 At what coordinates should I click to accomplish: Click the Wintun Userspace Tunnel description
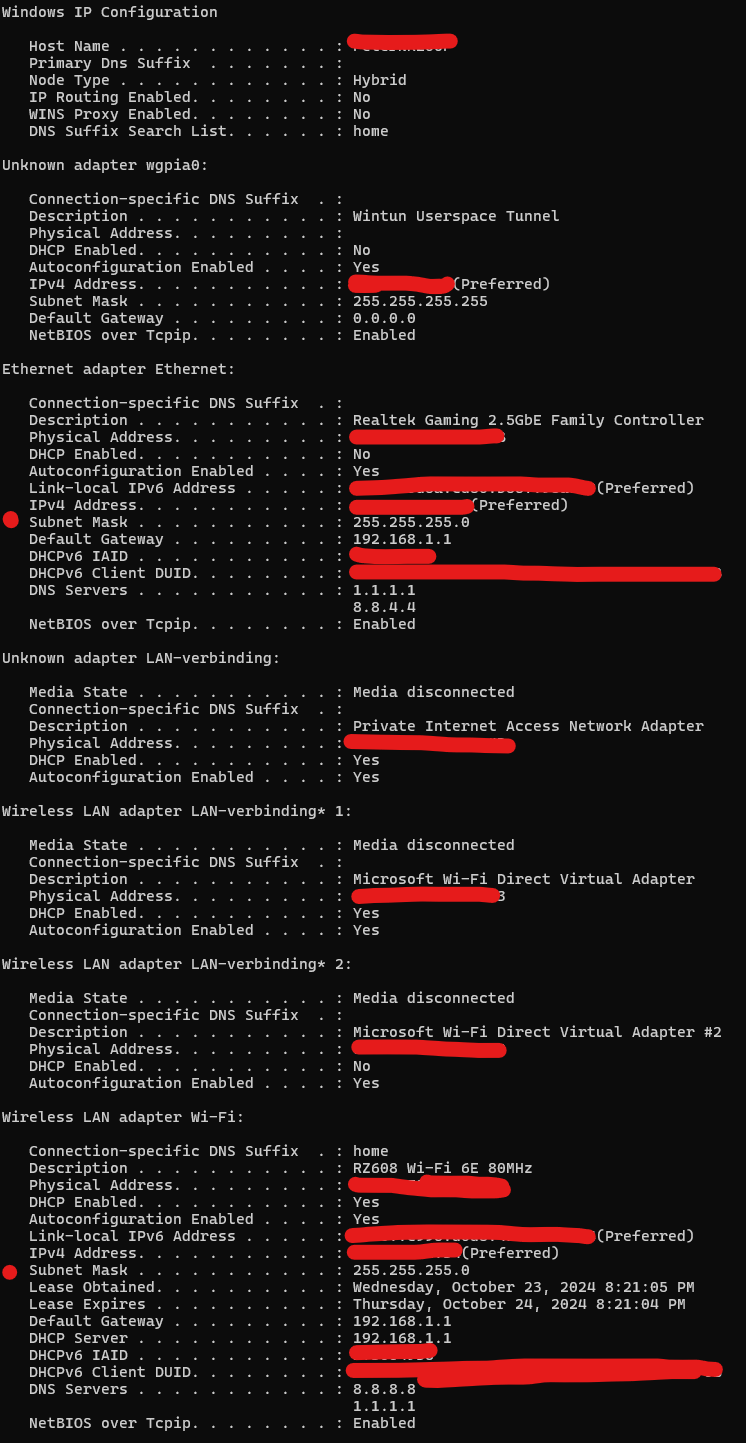click(x=456, y=216)
